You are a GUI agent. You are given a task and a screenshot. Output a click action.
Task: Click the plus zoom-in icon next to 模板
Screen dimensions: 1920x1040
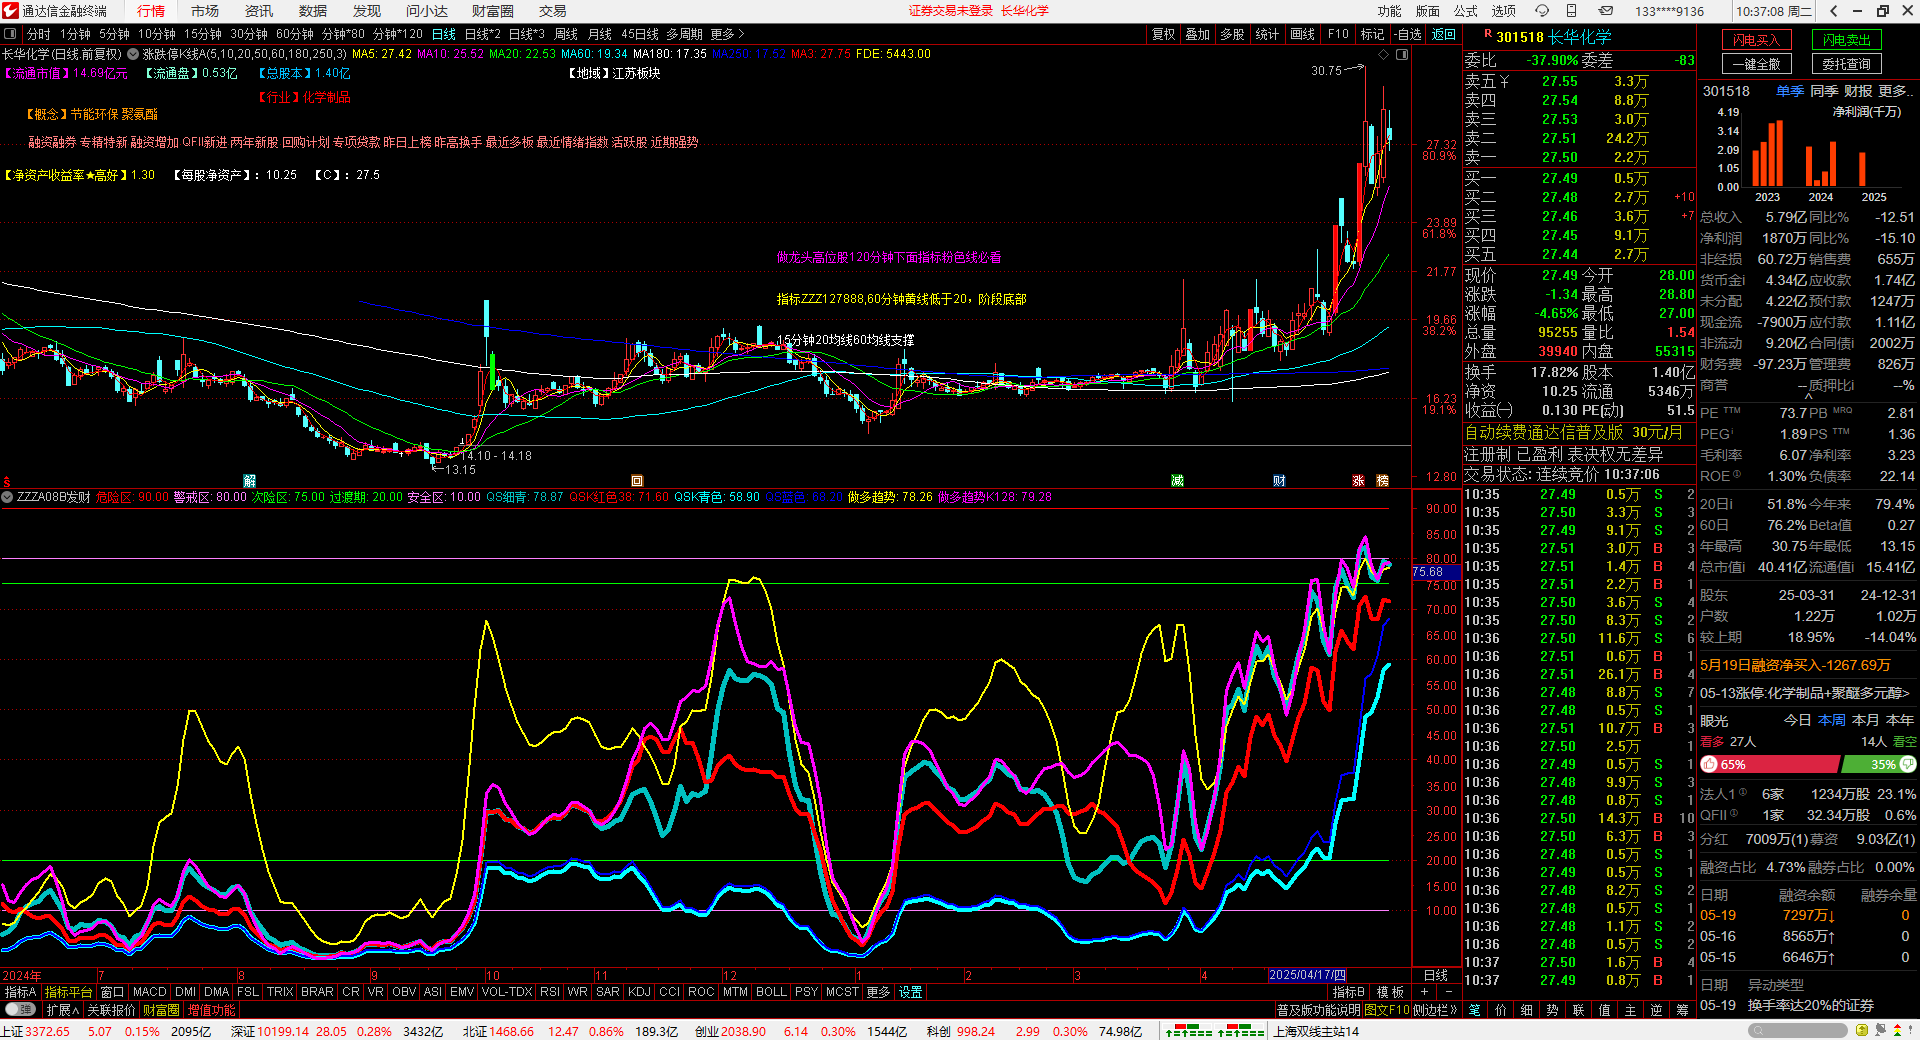(x=1425, y=992)
